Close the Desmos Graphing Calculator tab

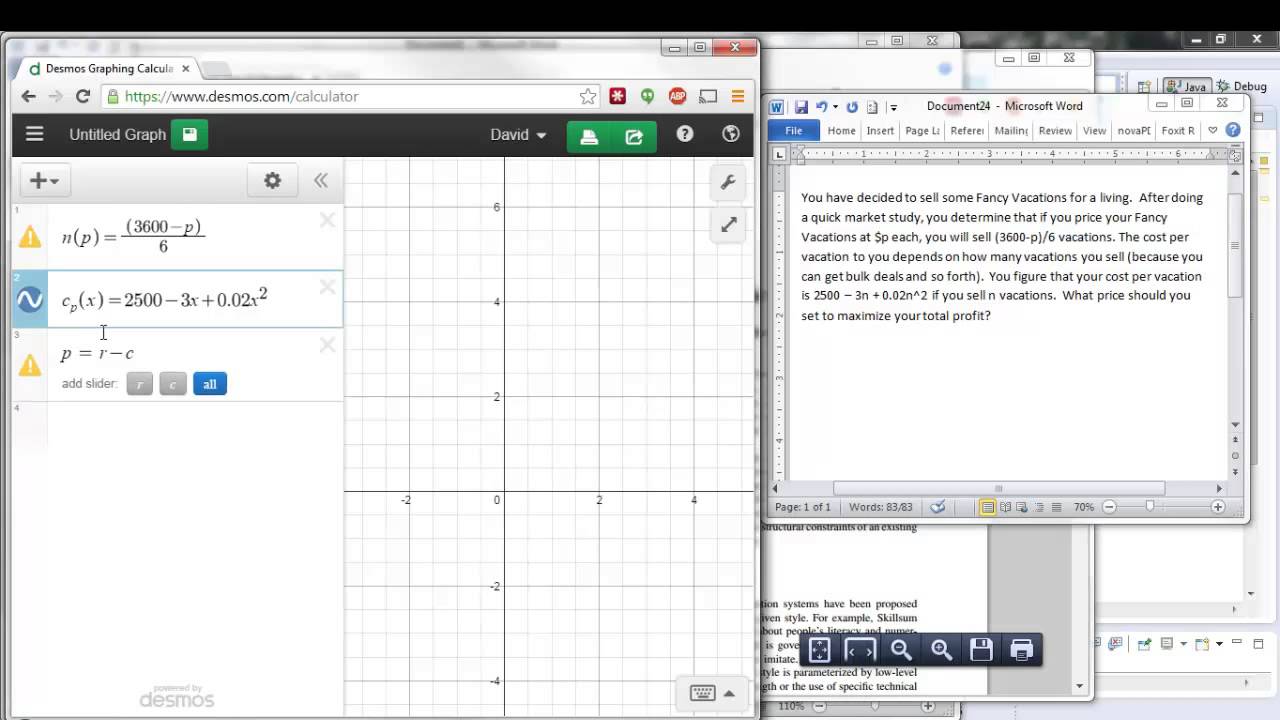click(186, 68)
